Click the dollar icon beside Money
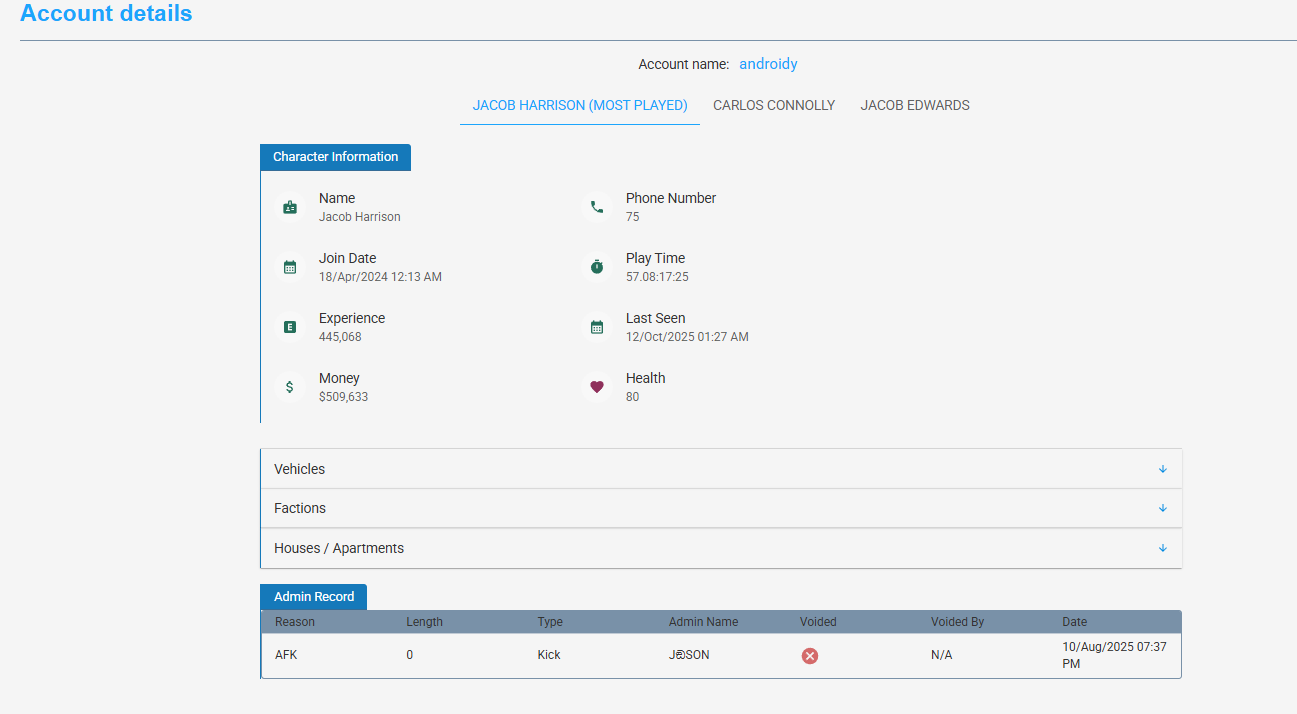Viewport: 1297px width, 714px height. [290, 387]
